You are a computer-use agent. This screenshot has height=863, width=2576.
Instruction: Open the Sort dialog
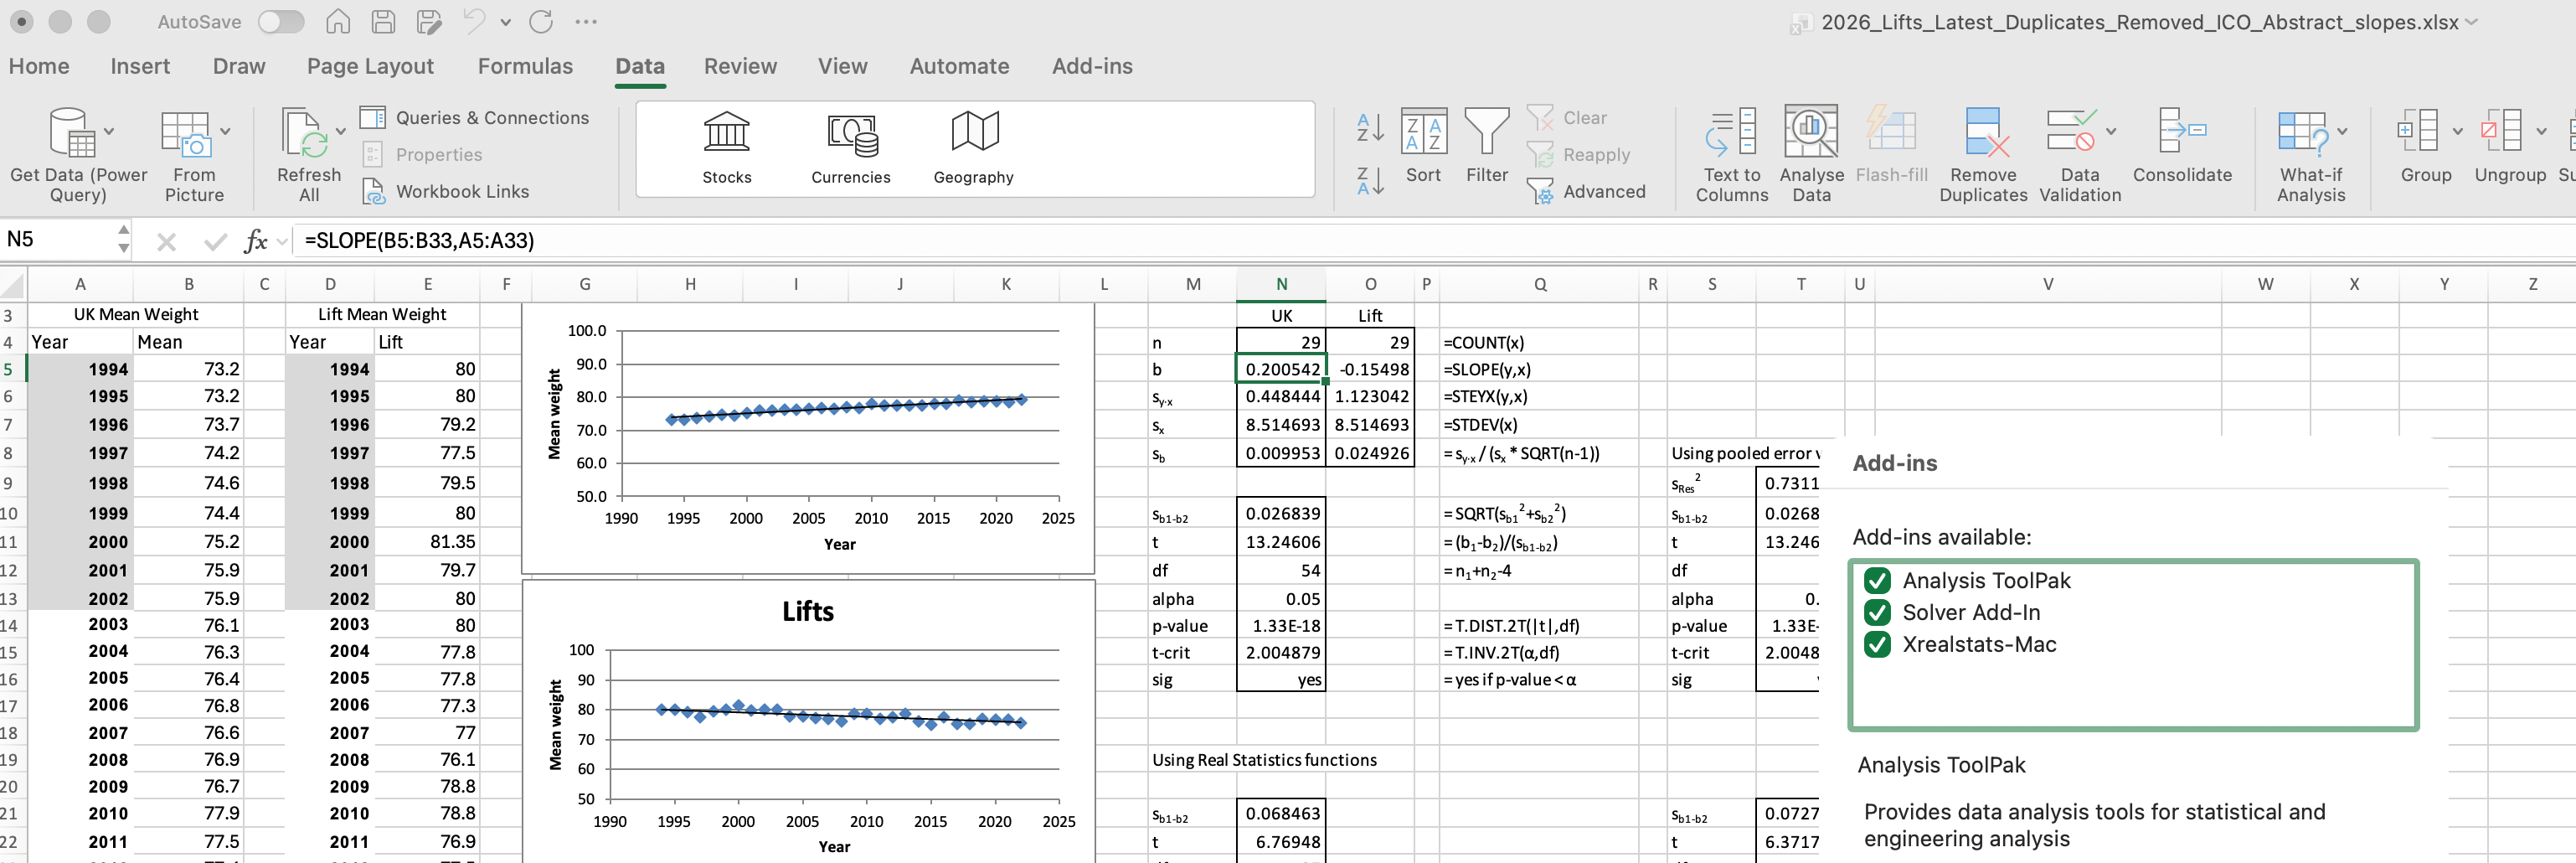(x=1424, y=146)
